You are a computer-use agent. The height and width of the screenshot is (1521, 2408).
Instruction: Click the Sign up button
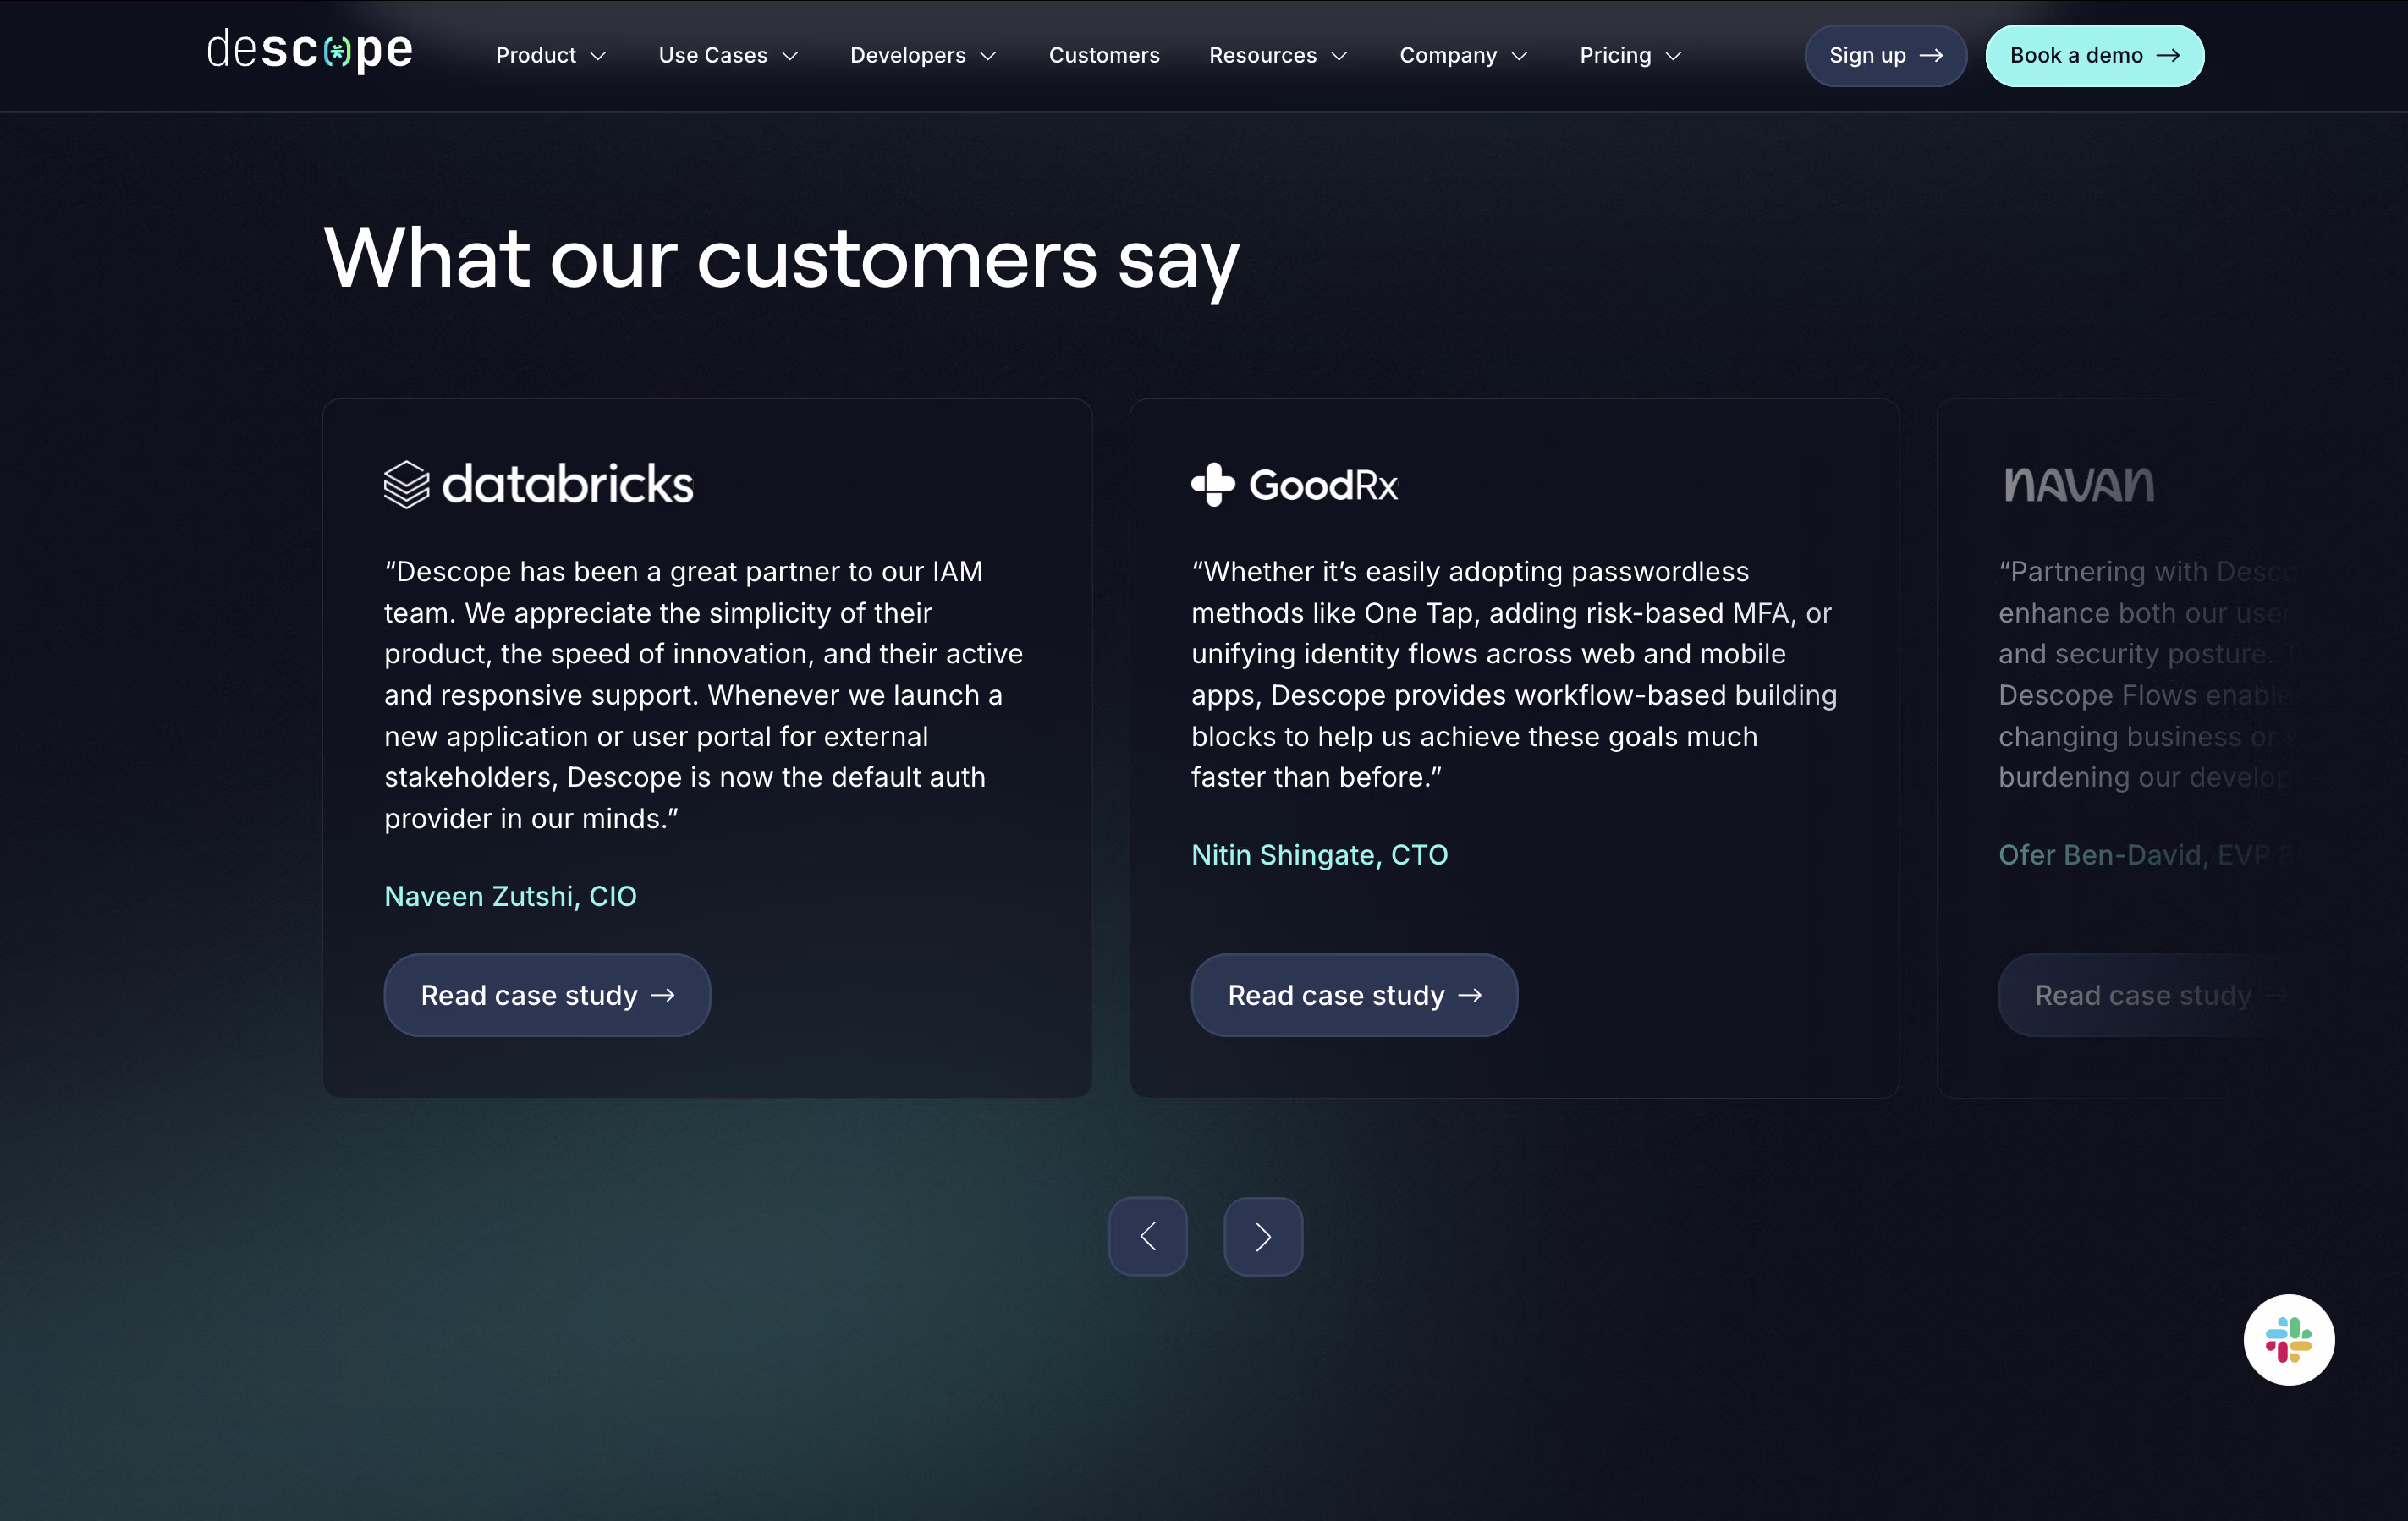coord(1885,56)
